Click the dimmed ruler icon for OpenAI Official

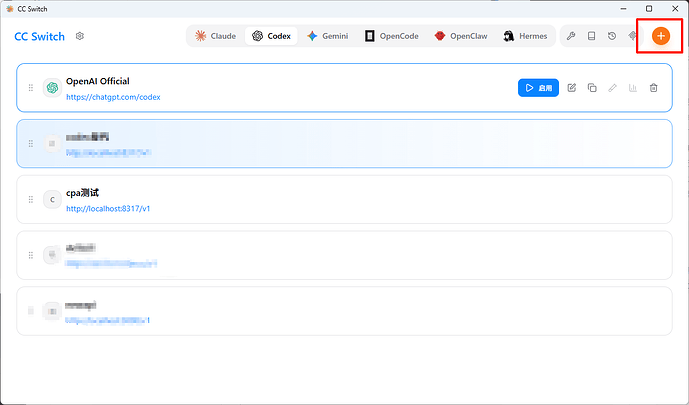612,88
